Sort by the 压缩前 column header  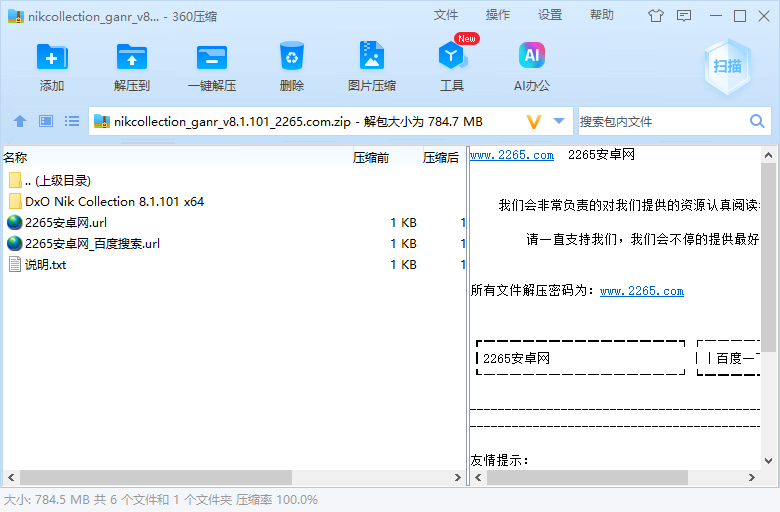pos(388,158)
